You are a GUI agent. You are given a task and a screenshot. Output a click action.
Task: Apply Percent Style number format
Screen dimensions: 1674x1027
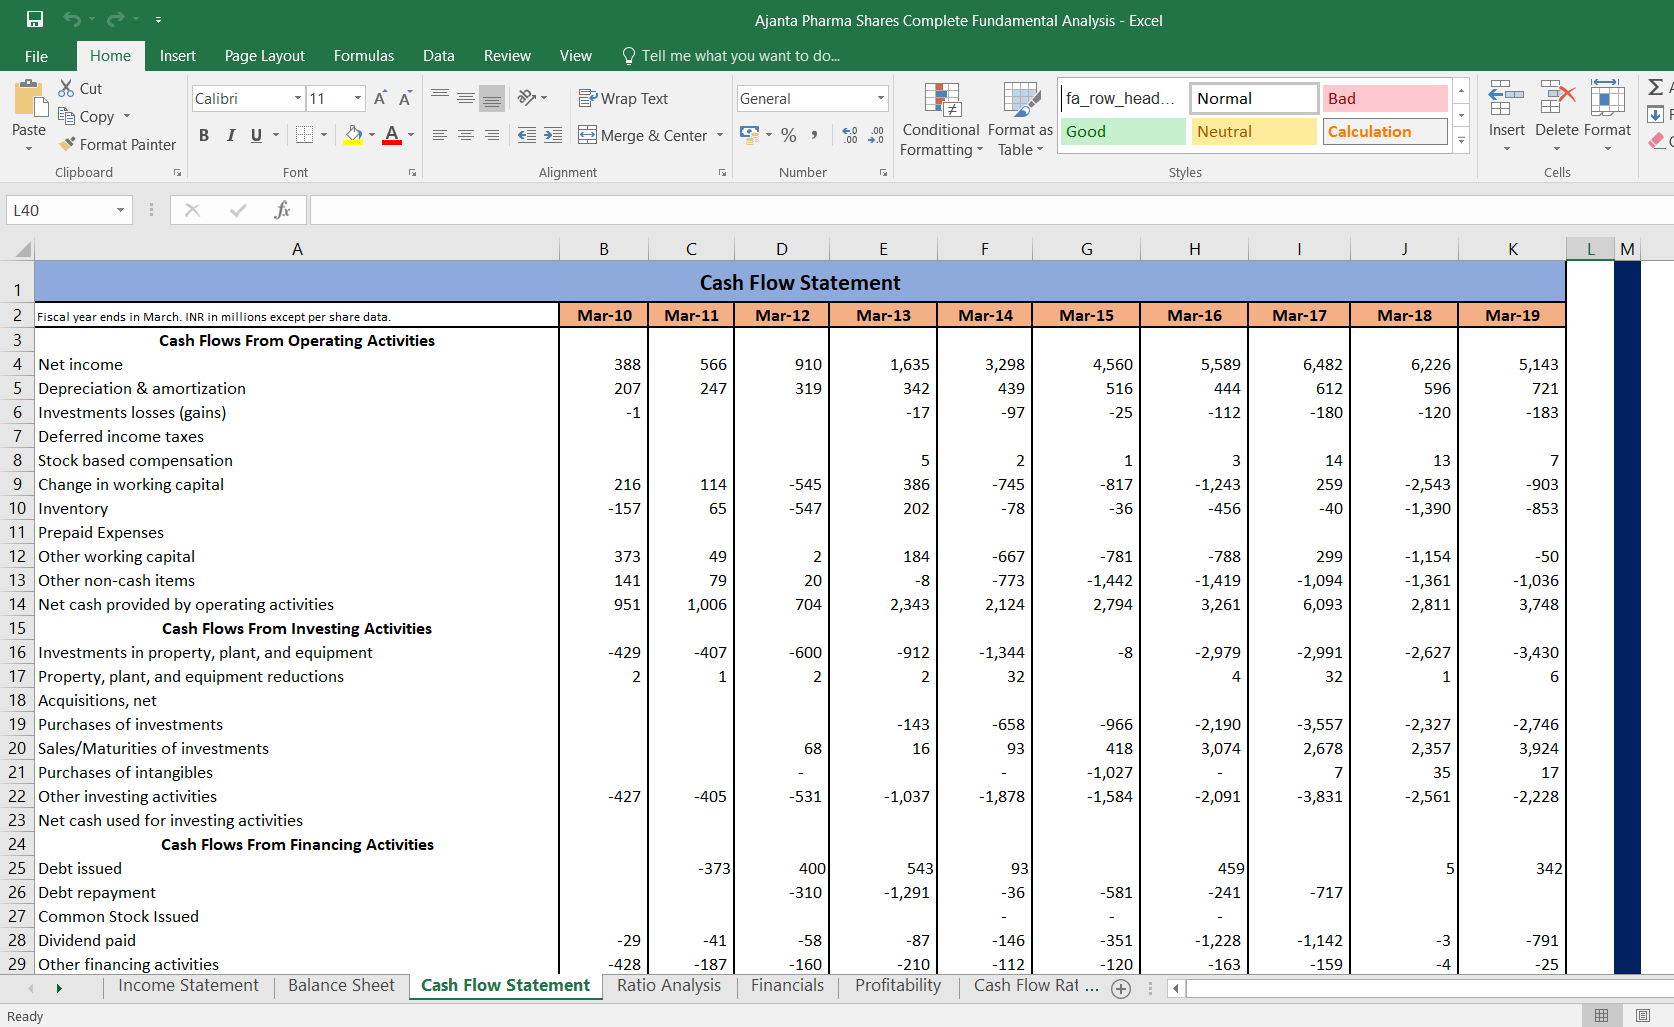(789, 135)
